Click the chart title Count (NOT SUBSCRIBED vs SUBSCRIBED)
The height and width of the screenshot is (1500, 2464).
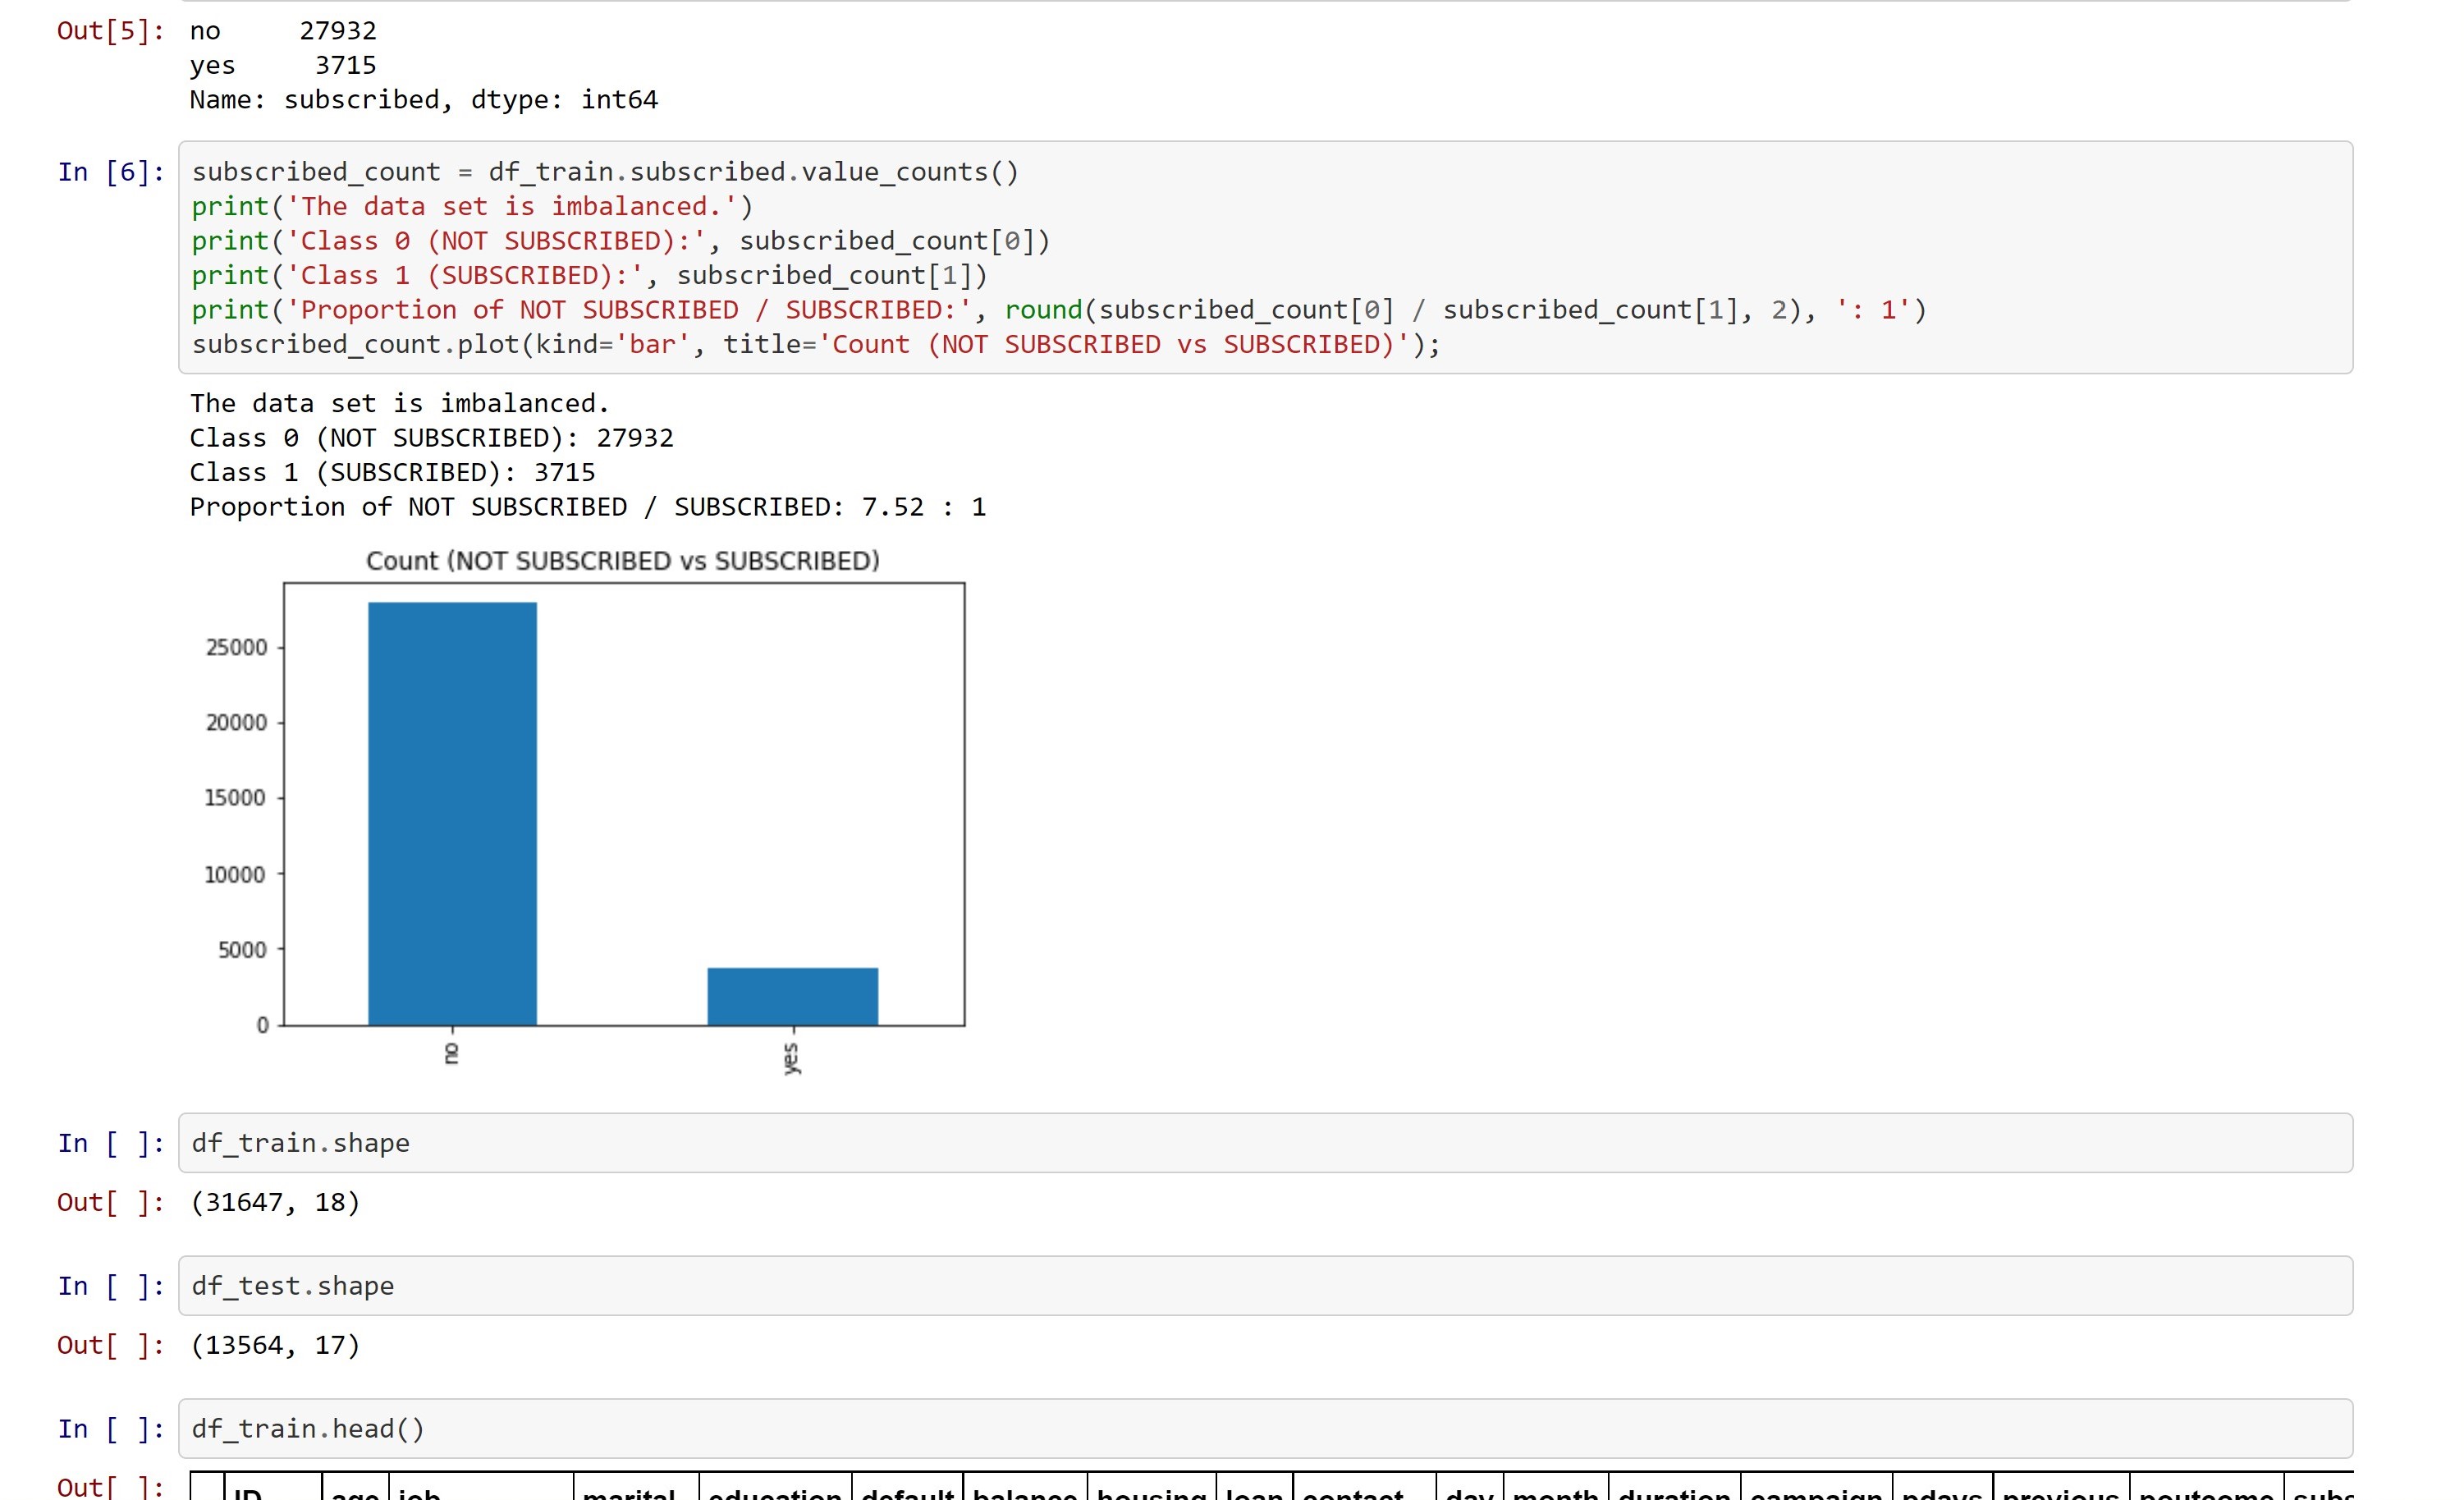(x=622, y=561)
